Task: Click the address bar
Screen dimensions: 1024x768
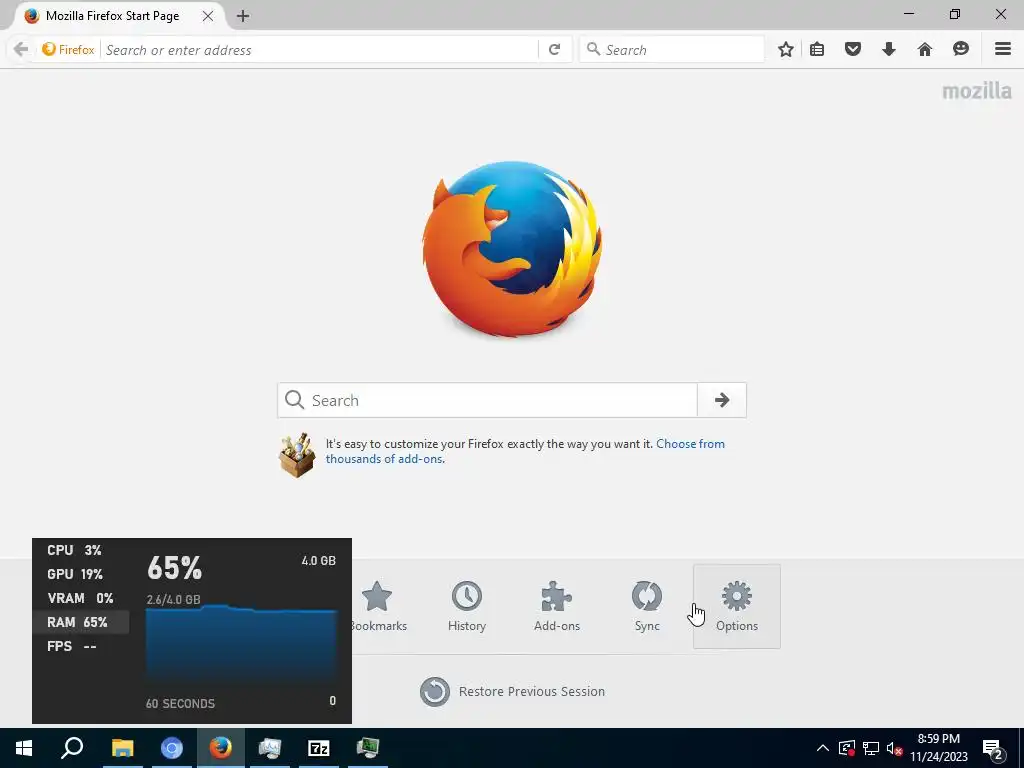Action: [320, 50]
